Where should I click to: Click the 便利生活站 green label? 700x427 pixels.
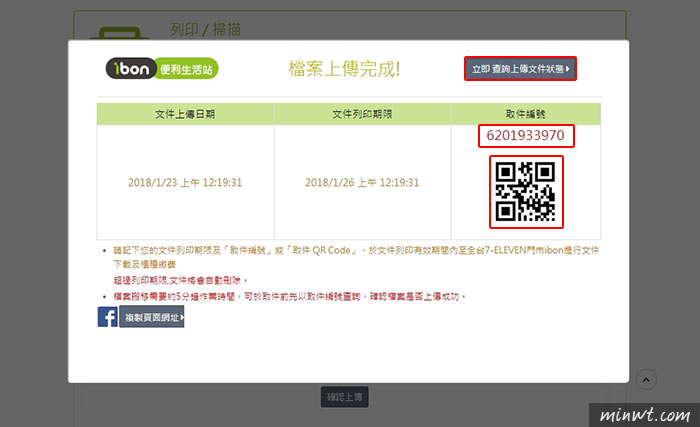[187, 69]
